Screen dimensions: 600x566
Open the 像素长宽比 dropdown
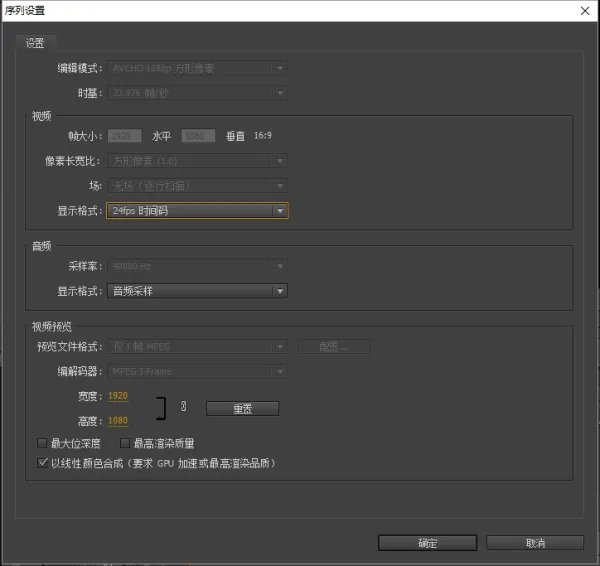tap(197, 161)
